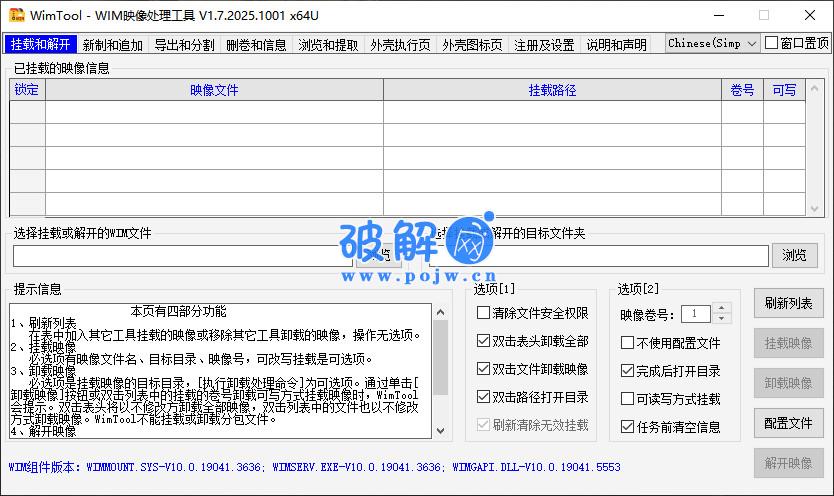This screenshot has width=834, height=496.
Task: Open the 浏览和提取 tab
Action: click(x=328, y=45)
